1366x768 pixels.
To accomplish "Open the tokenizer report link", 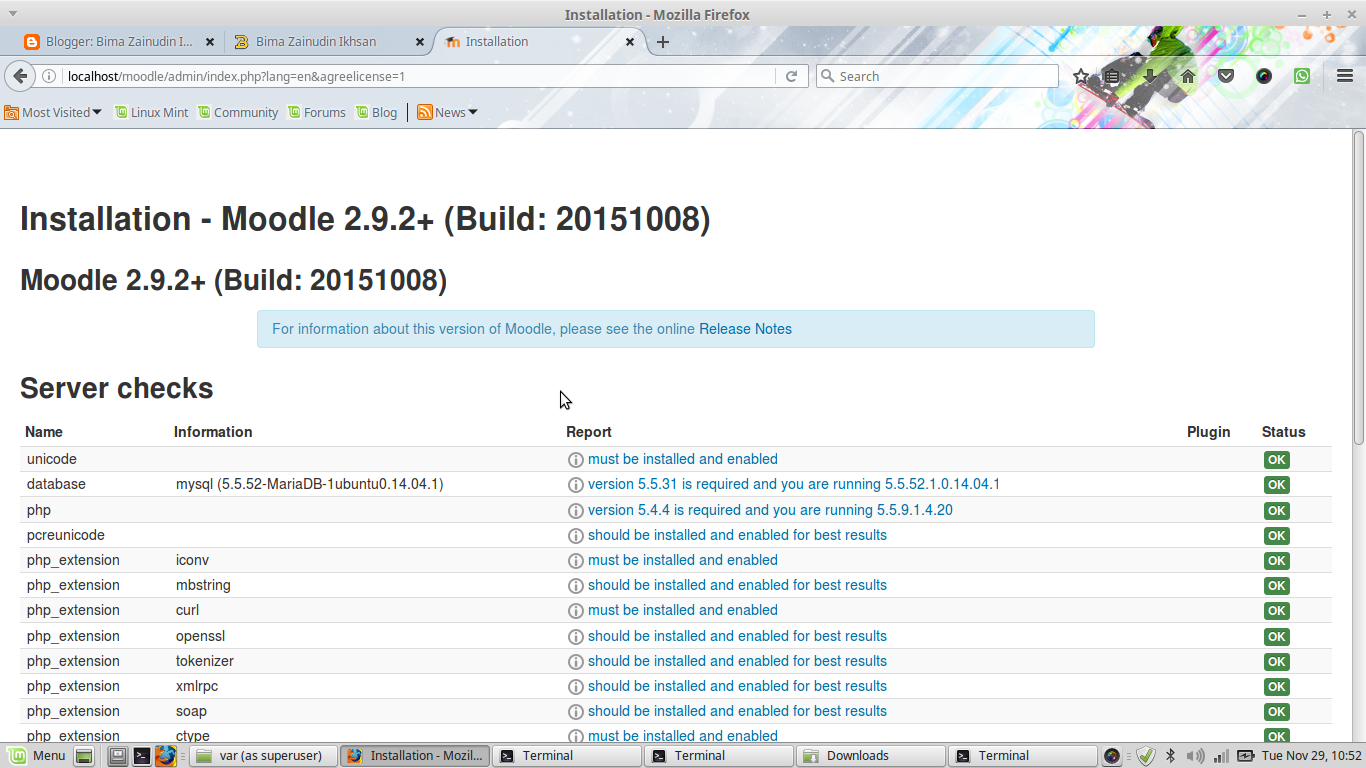I will (x=737, y=661).
